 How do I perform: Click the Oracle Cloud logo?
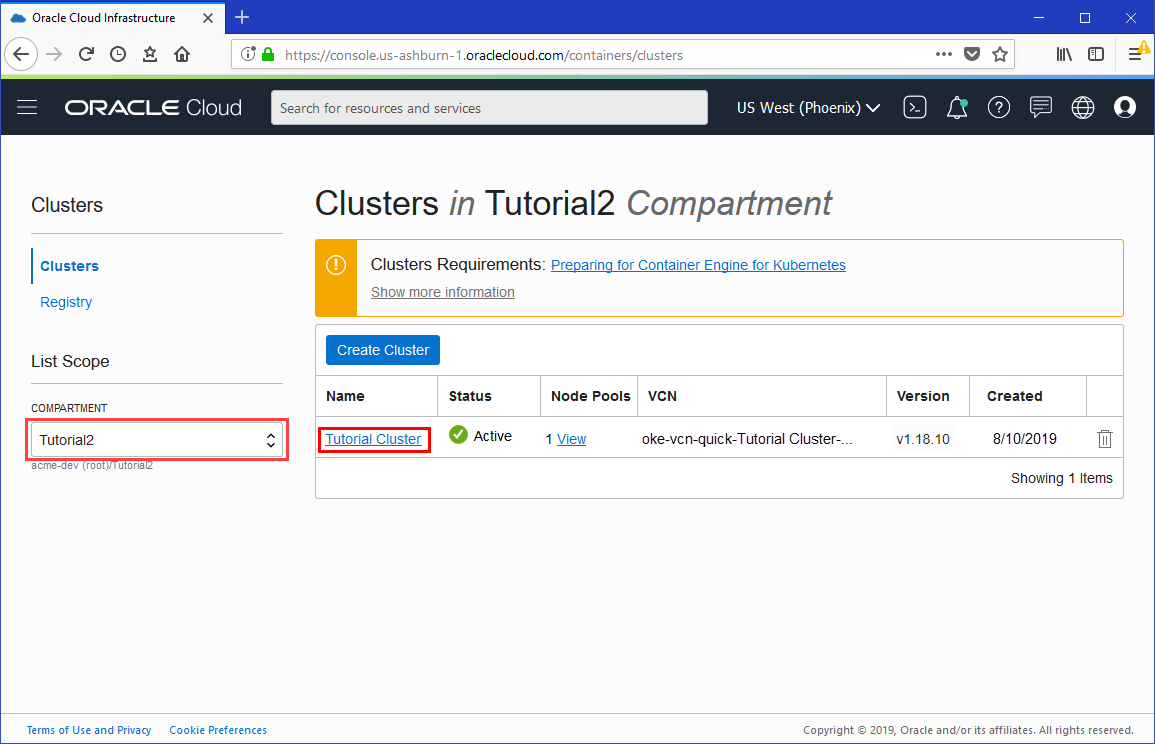point(153,108)
